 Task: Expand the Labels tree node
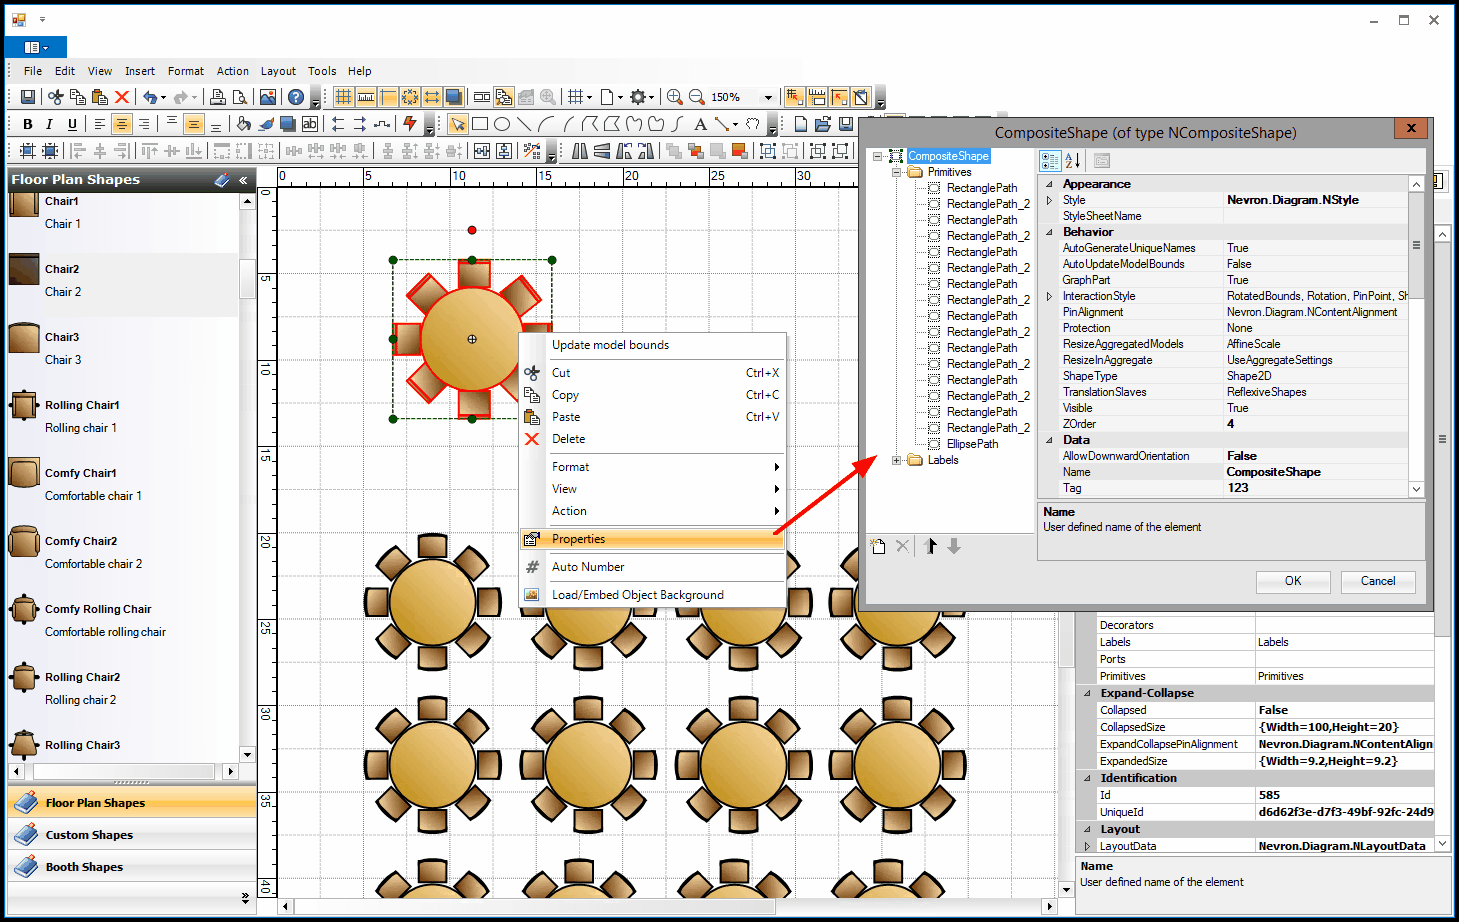[x=897, y=460]
